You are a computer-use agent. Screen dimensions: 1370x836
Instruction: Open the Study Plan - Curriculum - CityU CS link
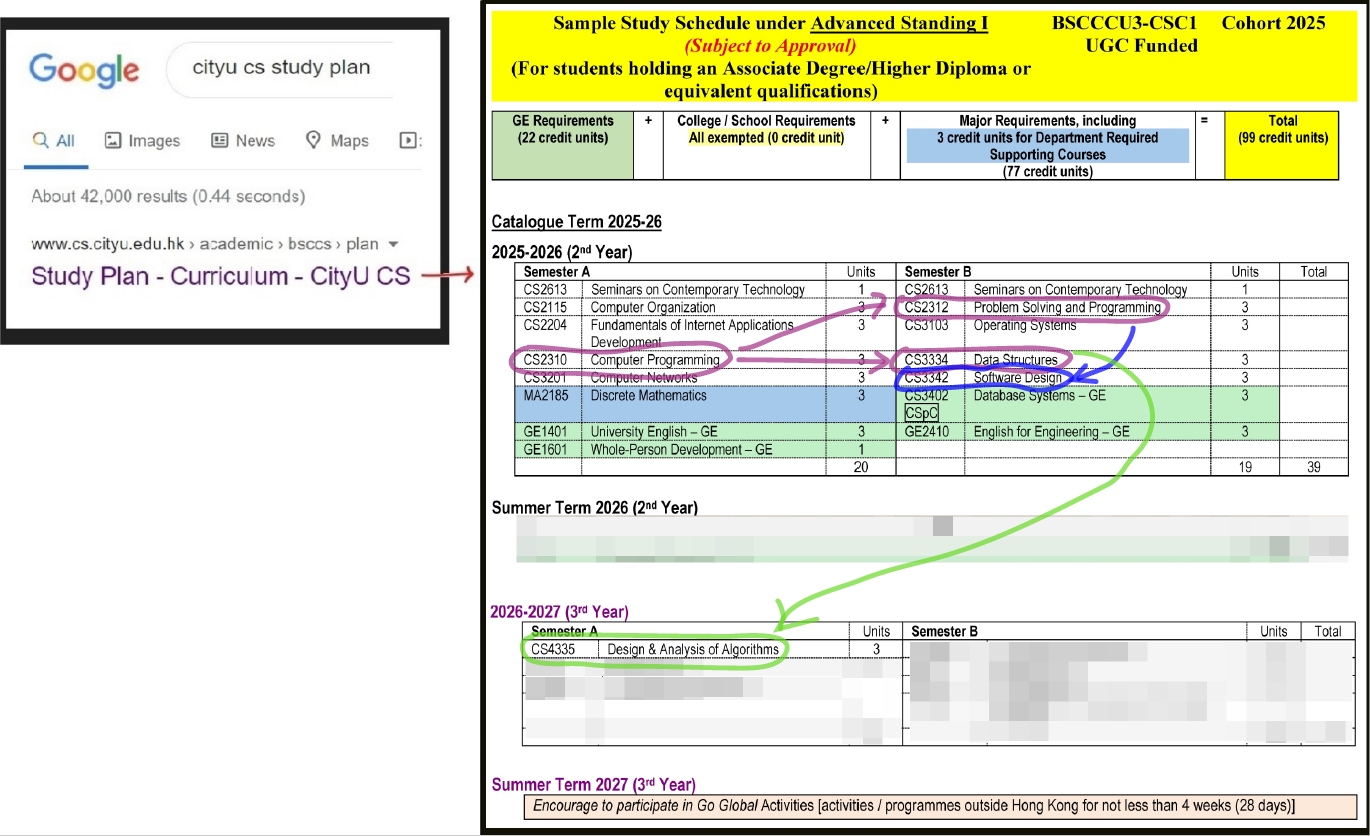tap(220, 276)
